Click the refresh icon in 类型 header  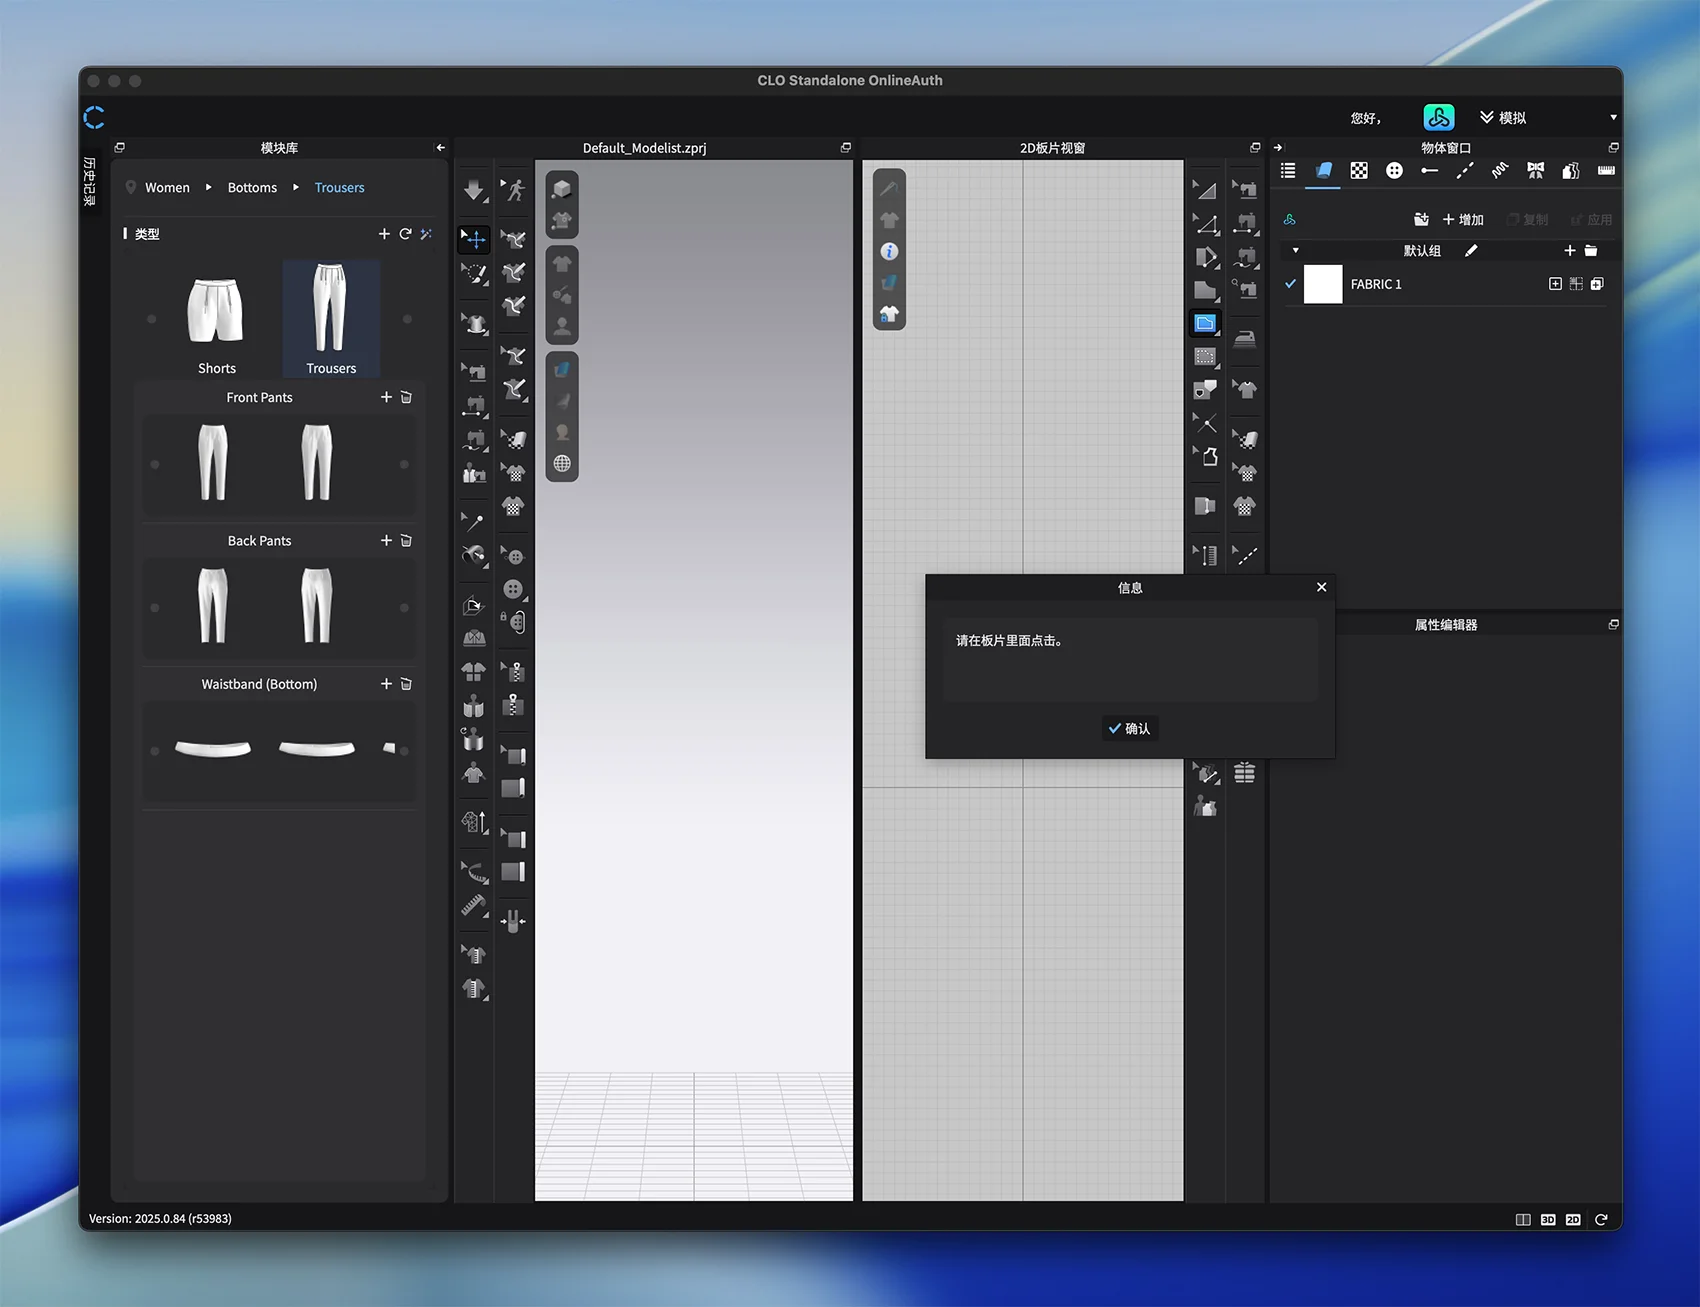pos(405,234)
